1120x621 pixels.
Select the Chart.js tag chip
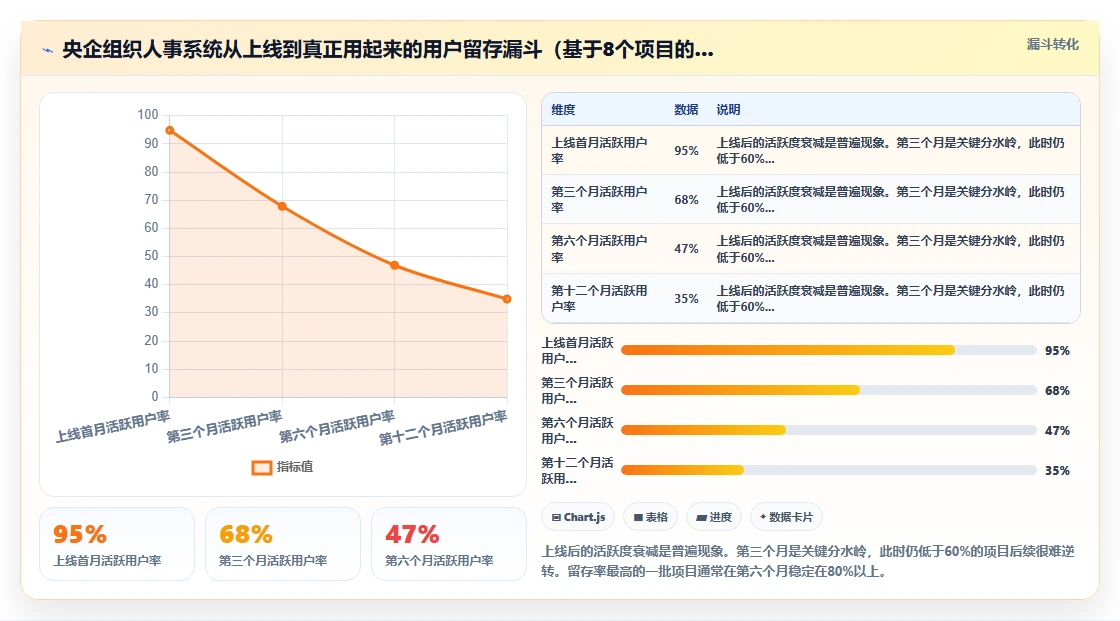579,517
